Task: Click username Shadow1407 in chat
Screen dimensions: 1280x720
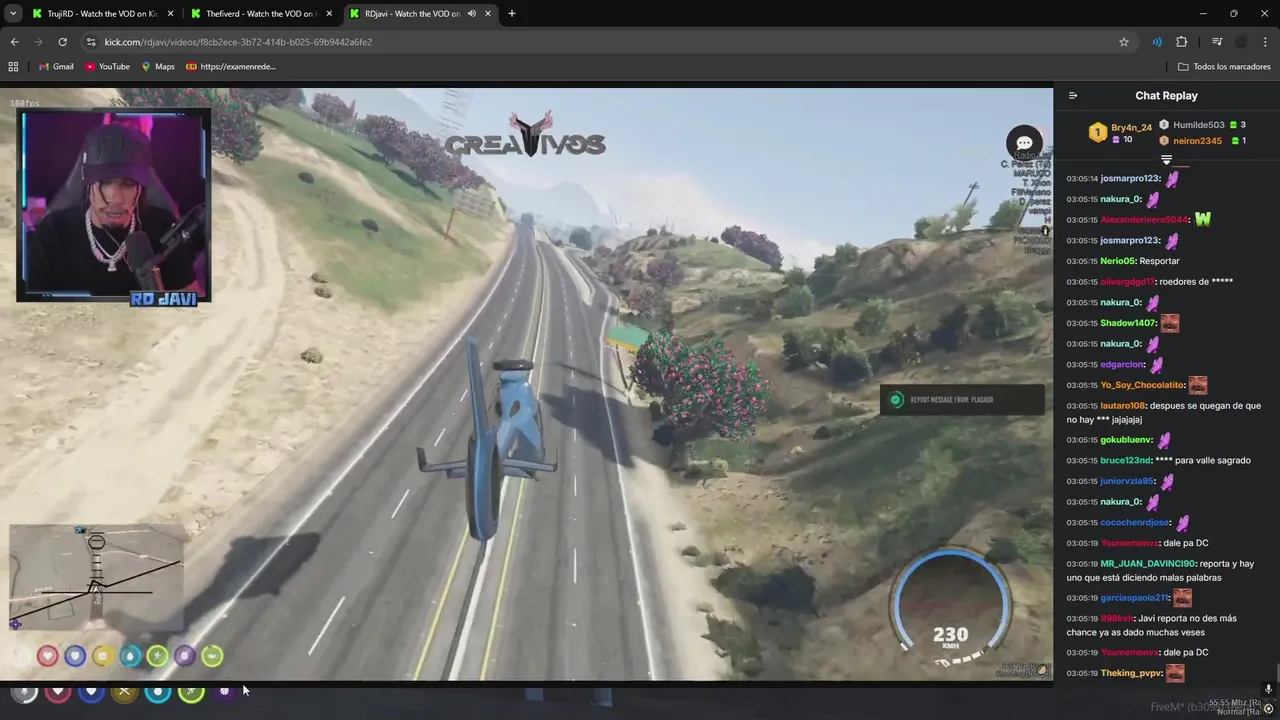Action: coord(1128,323)
